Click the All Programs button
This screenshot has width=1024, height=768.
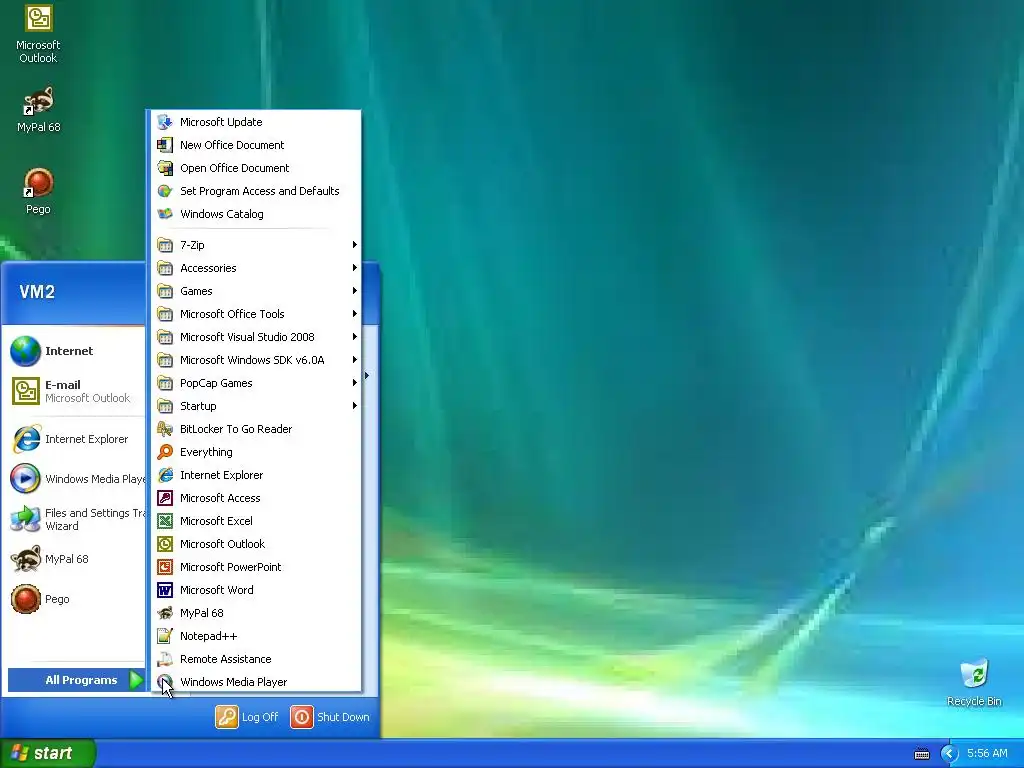click(76, 680)
